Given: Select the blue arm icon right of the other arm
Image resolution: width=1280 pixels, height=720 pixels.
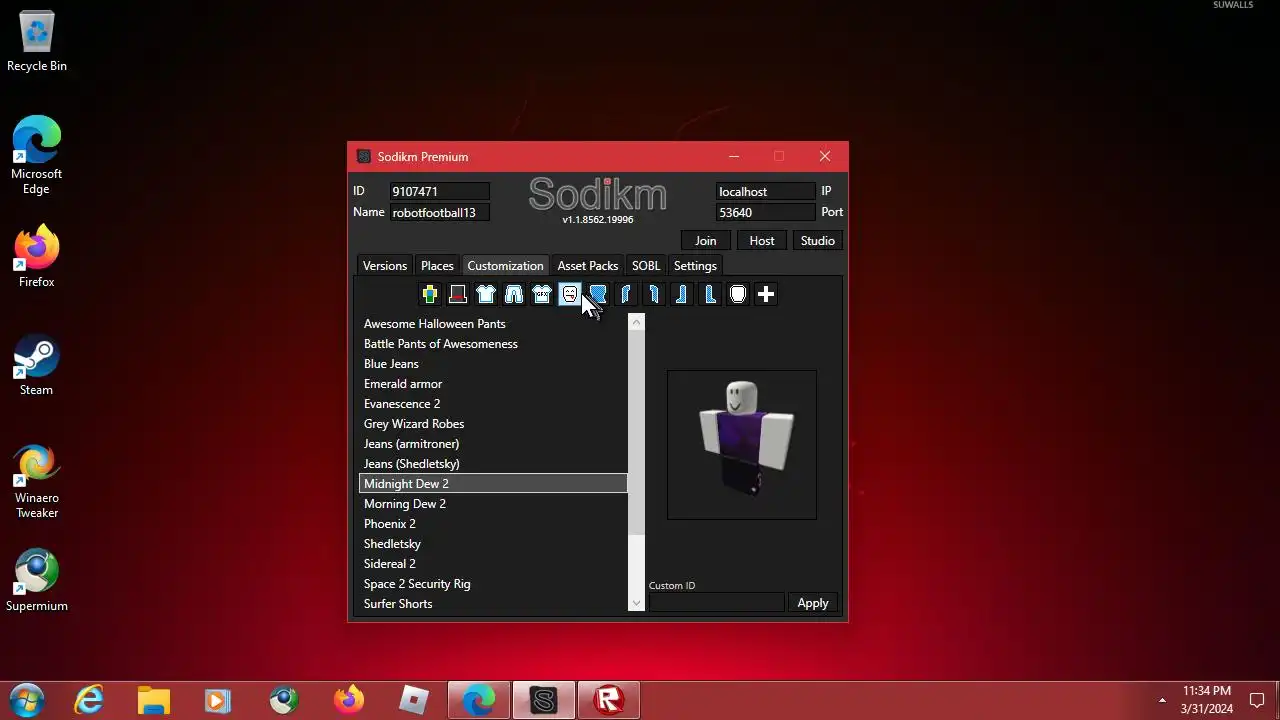Looking at the screenshot, I should [x=654, y=294].
